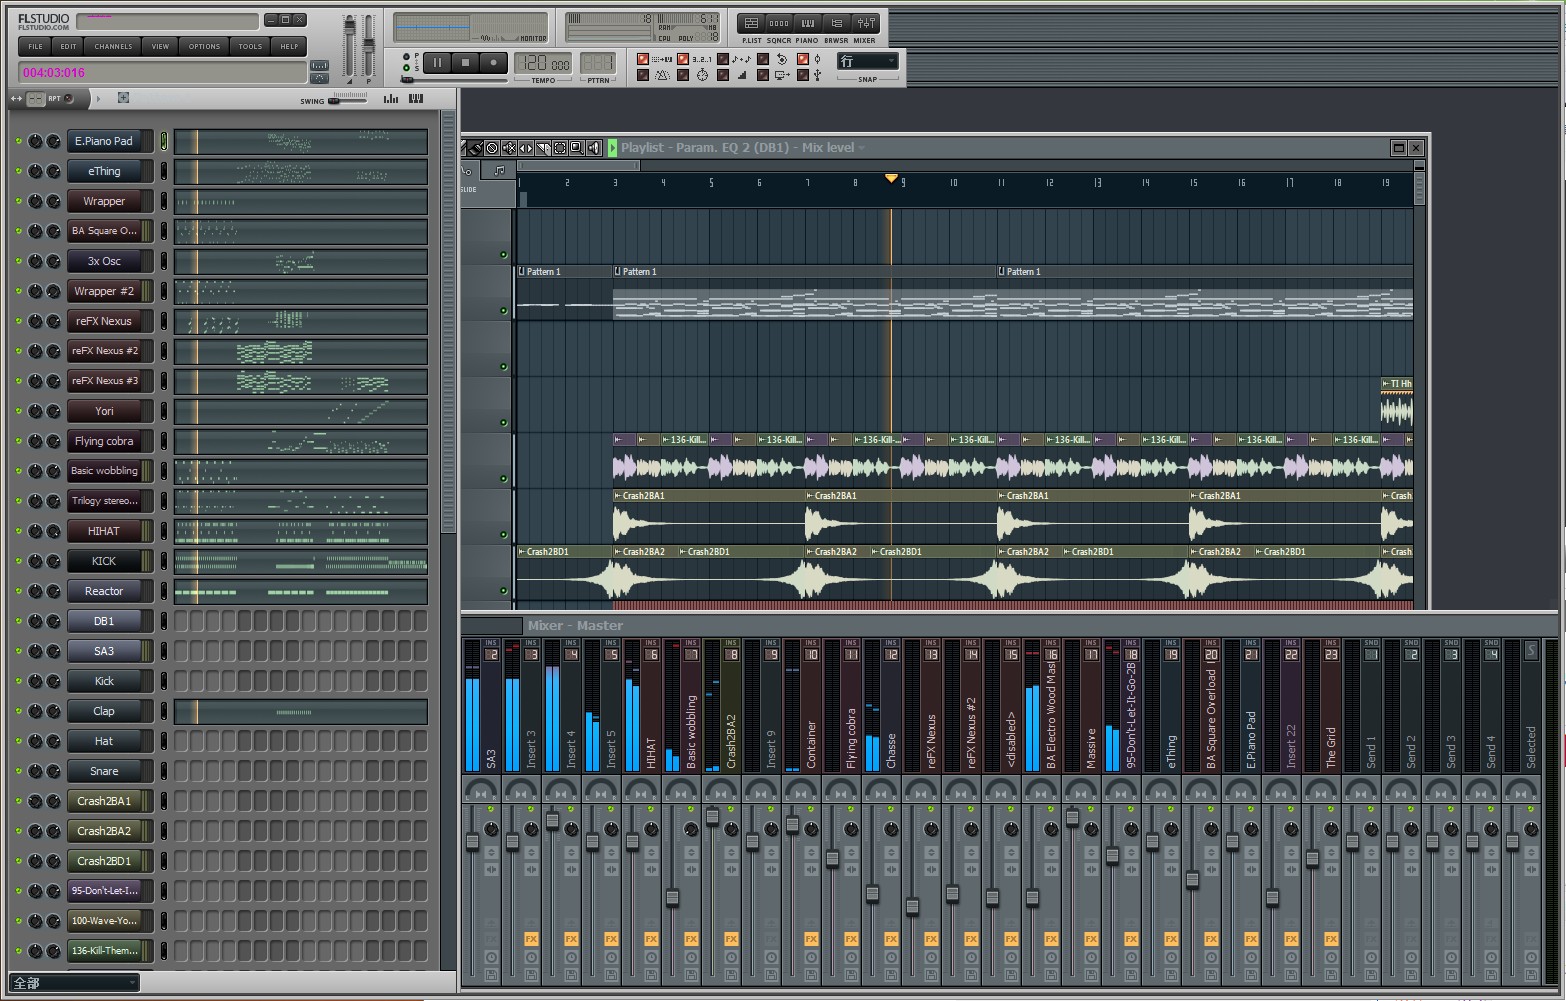Toggle FX on Flying cobra mixer track
This screenshot has height=1001, width=1566.
coord(851,939)
